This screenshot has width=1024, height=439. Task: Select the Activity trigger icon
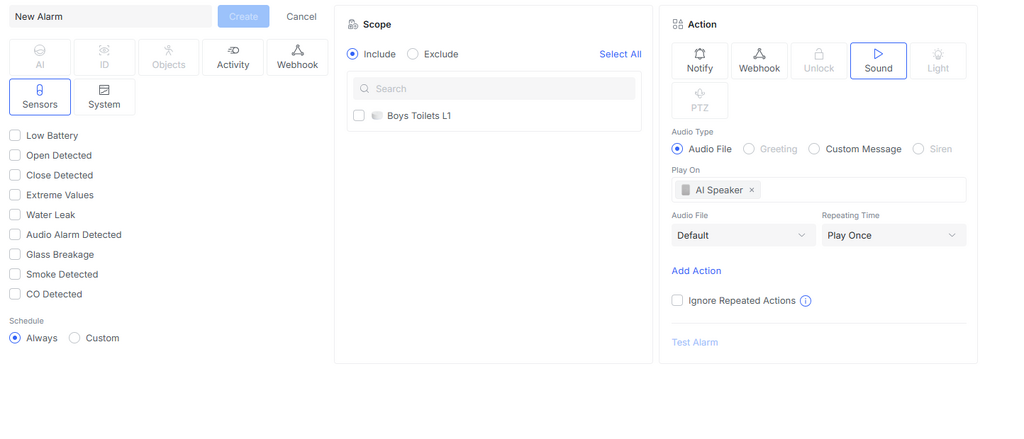coord(232,50)
